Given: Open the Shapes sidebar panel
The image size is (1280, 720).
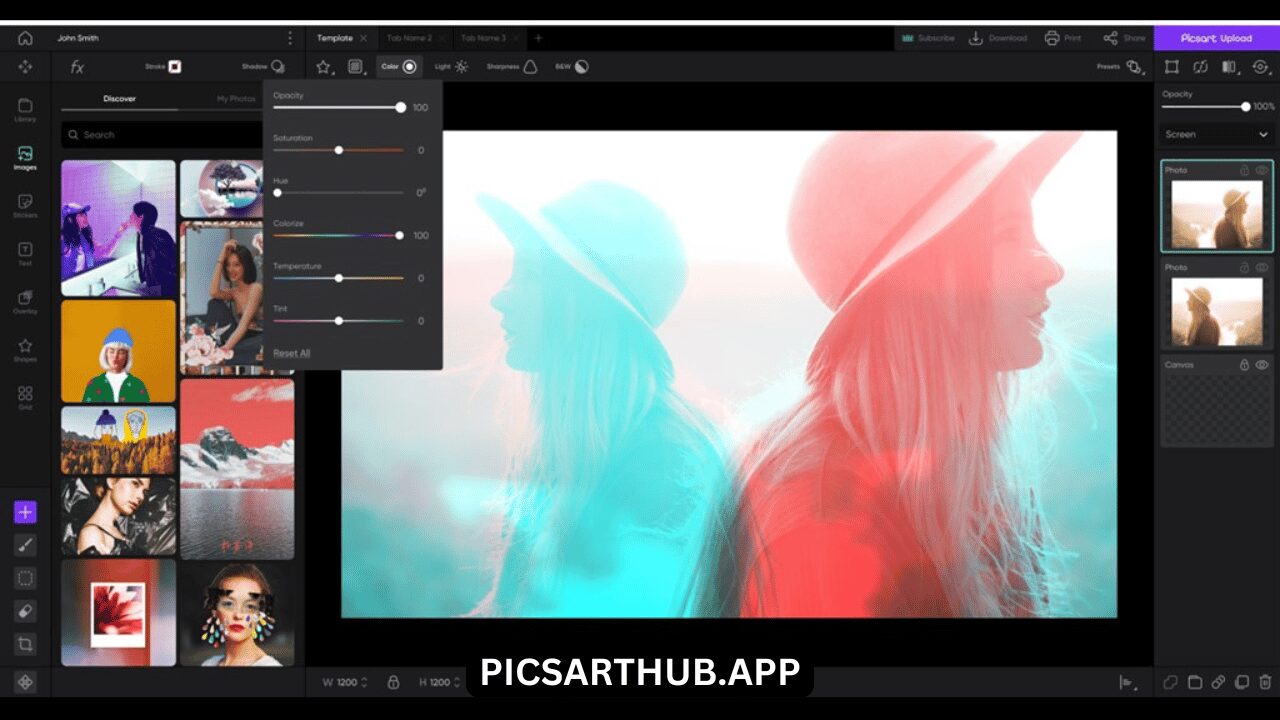Looking at the screenshot, I should point(25,350).
